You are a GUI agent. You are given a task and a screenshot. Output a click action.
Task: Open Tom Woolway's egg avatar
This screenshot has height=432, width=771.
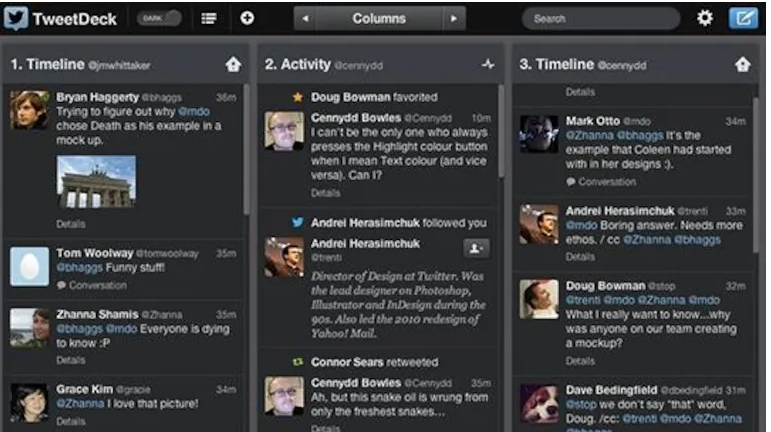coord(30,266)
